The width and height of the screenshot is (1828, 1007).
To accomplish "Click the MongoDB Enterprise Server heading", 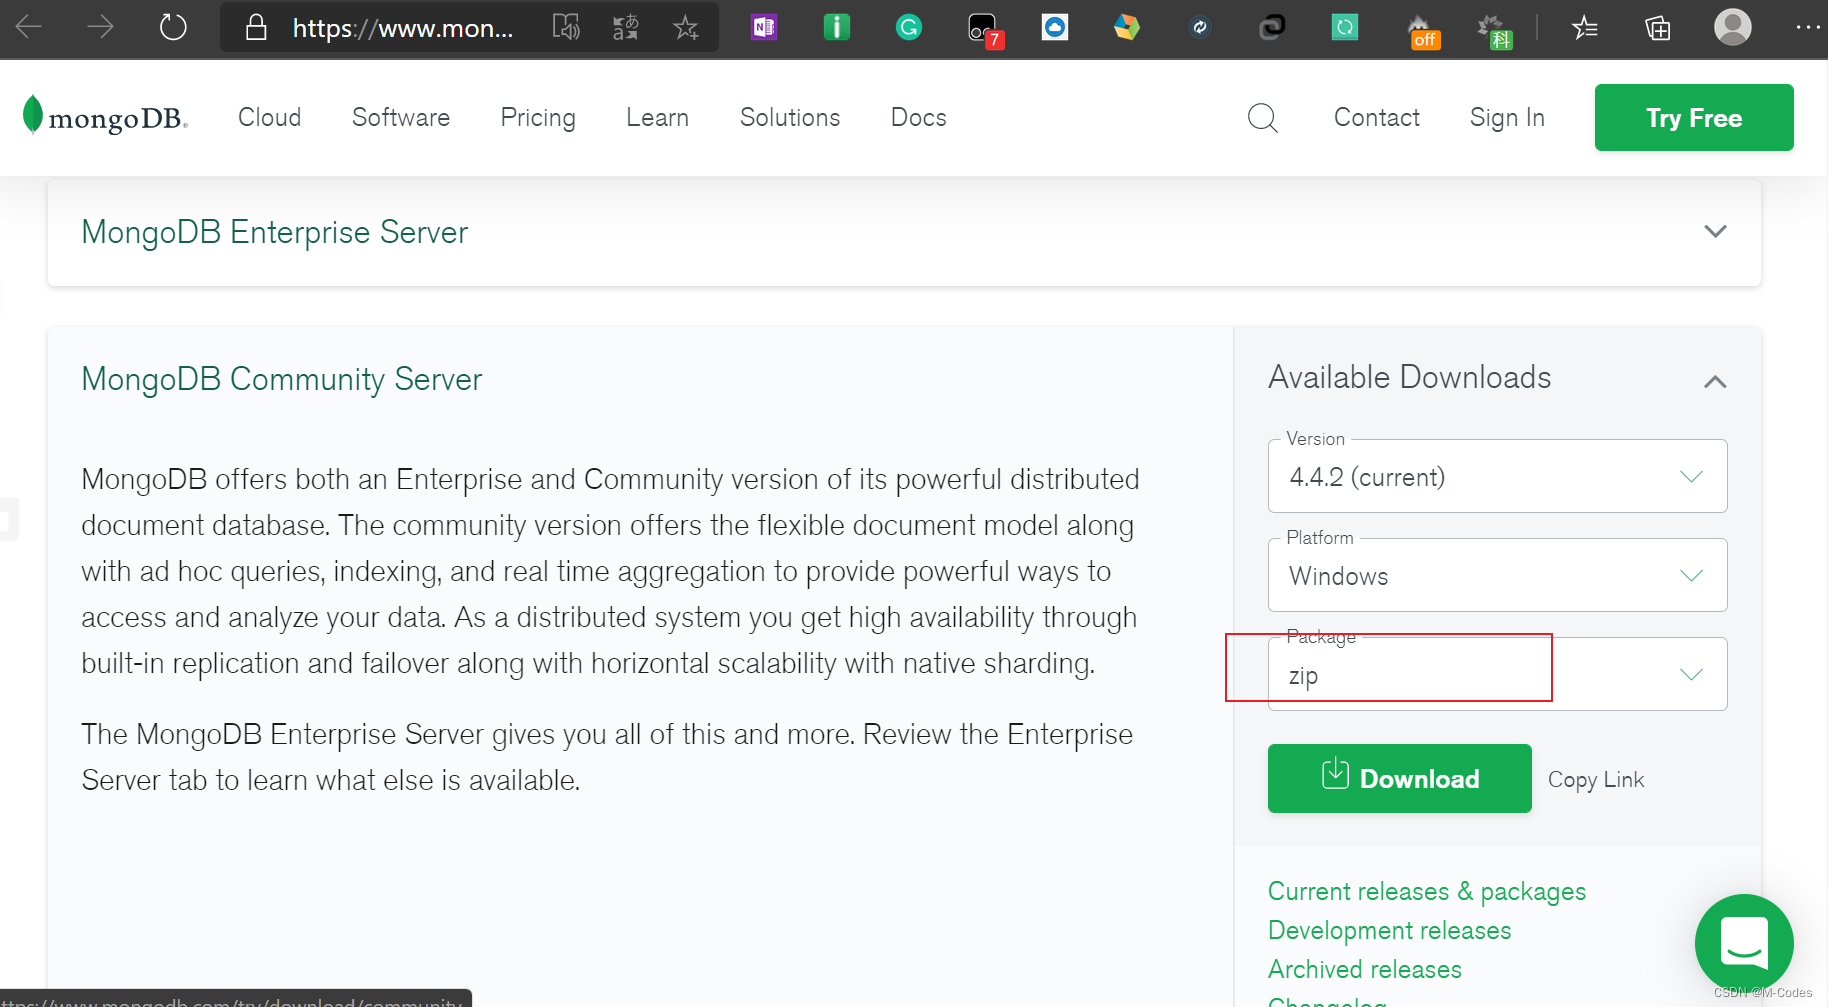I will (275, 232).
